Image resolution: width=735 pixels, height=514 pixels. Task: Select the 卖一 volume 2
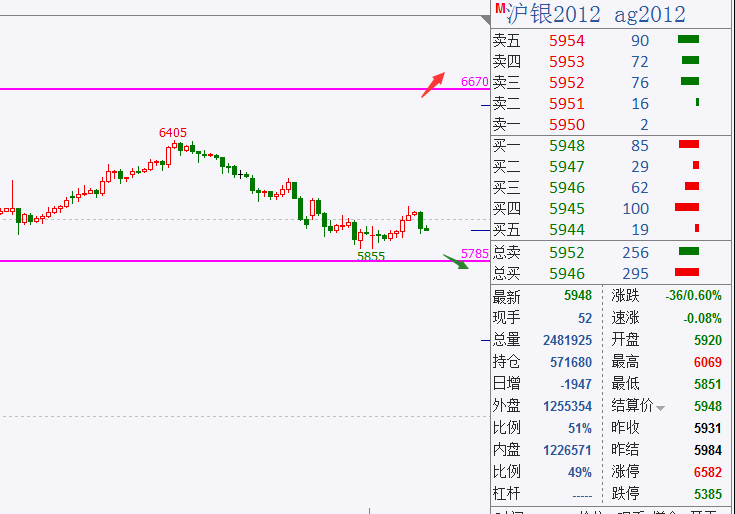click(x=645, y=125)
